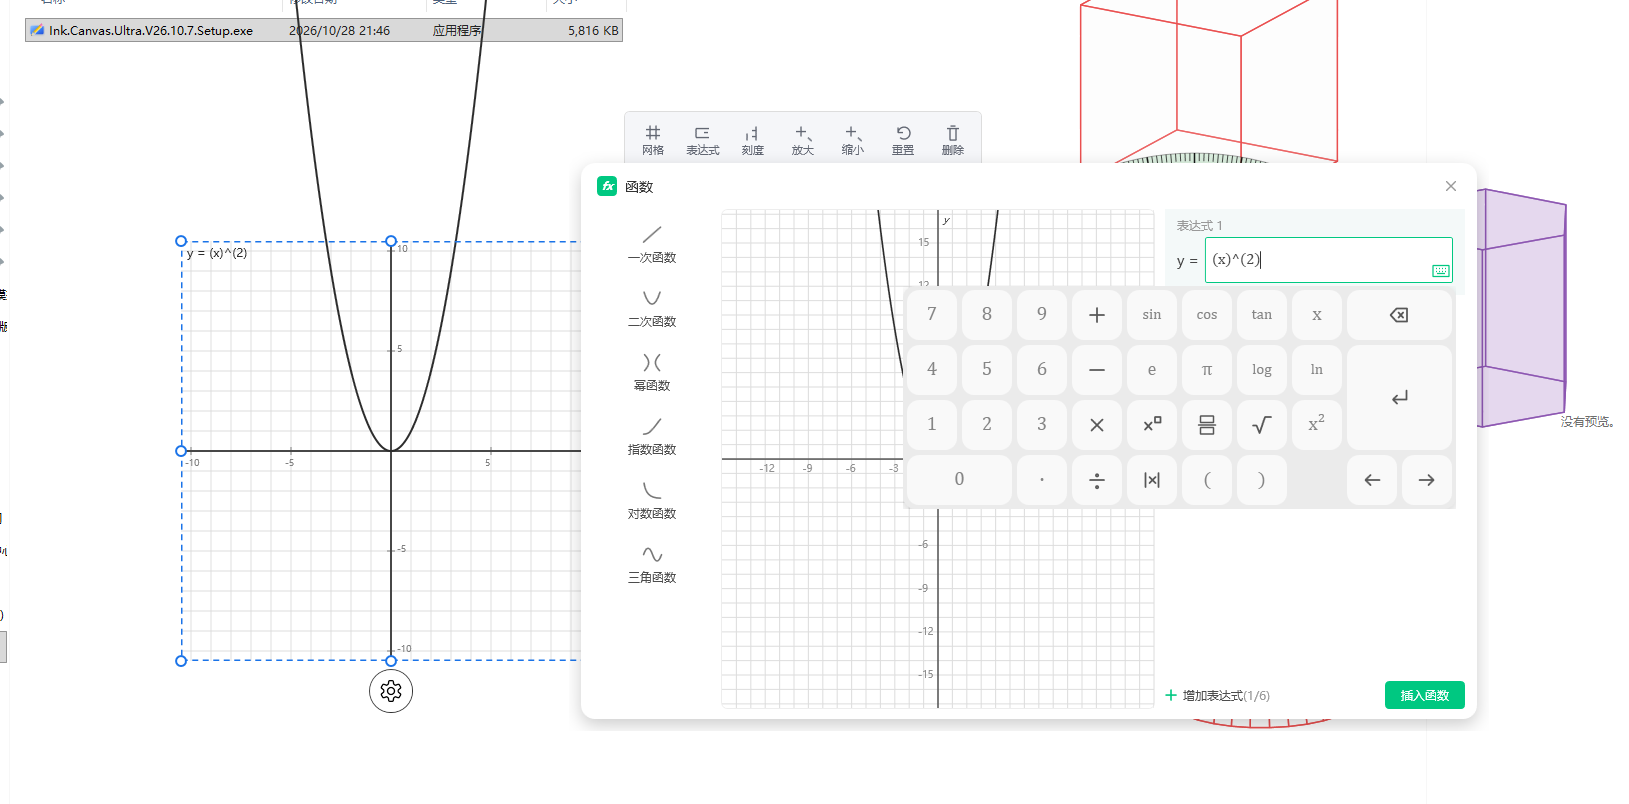
Task: Open the 表达式 expression tool
Action: click(x=703, y=140)
